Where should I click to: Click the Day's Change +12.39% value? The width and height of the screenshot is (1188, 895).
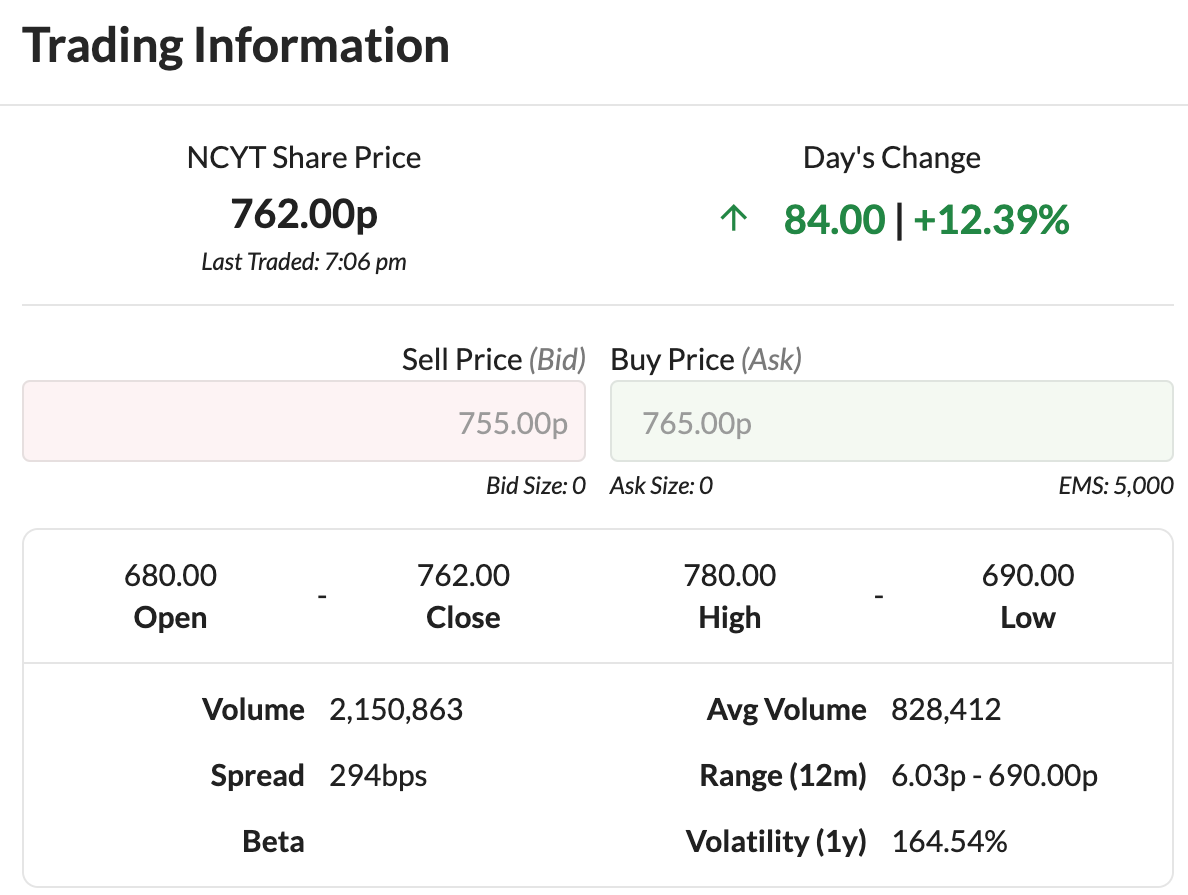click(x=991, y=220)
